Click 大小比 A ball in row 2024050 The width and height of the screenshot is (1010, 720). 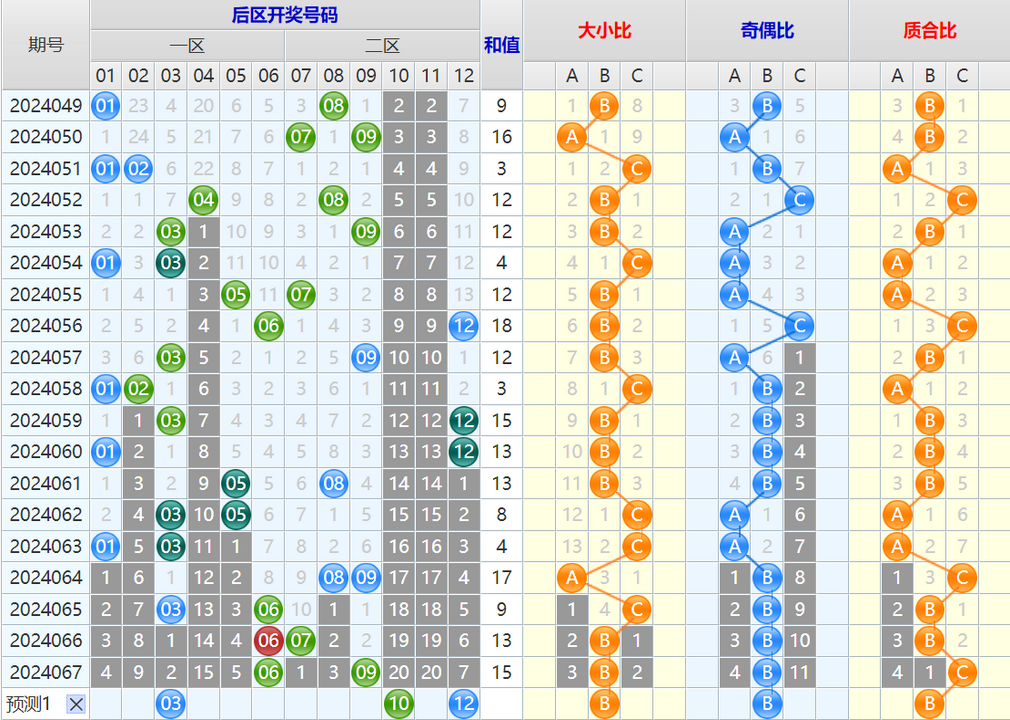tap(572, 137)
